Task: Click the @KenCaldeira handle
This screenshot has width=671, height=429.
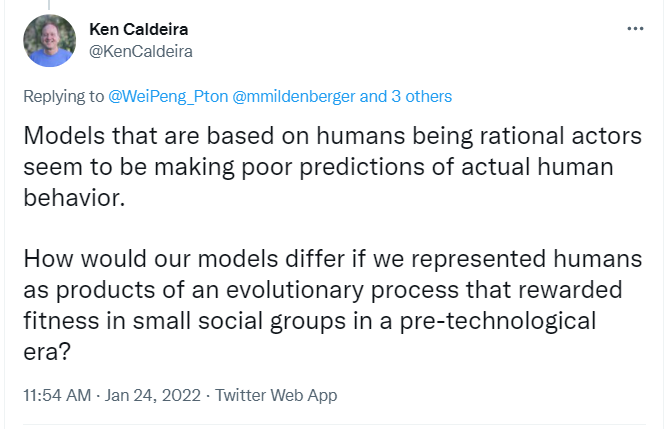Action: [141, 51]
